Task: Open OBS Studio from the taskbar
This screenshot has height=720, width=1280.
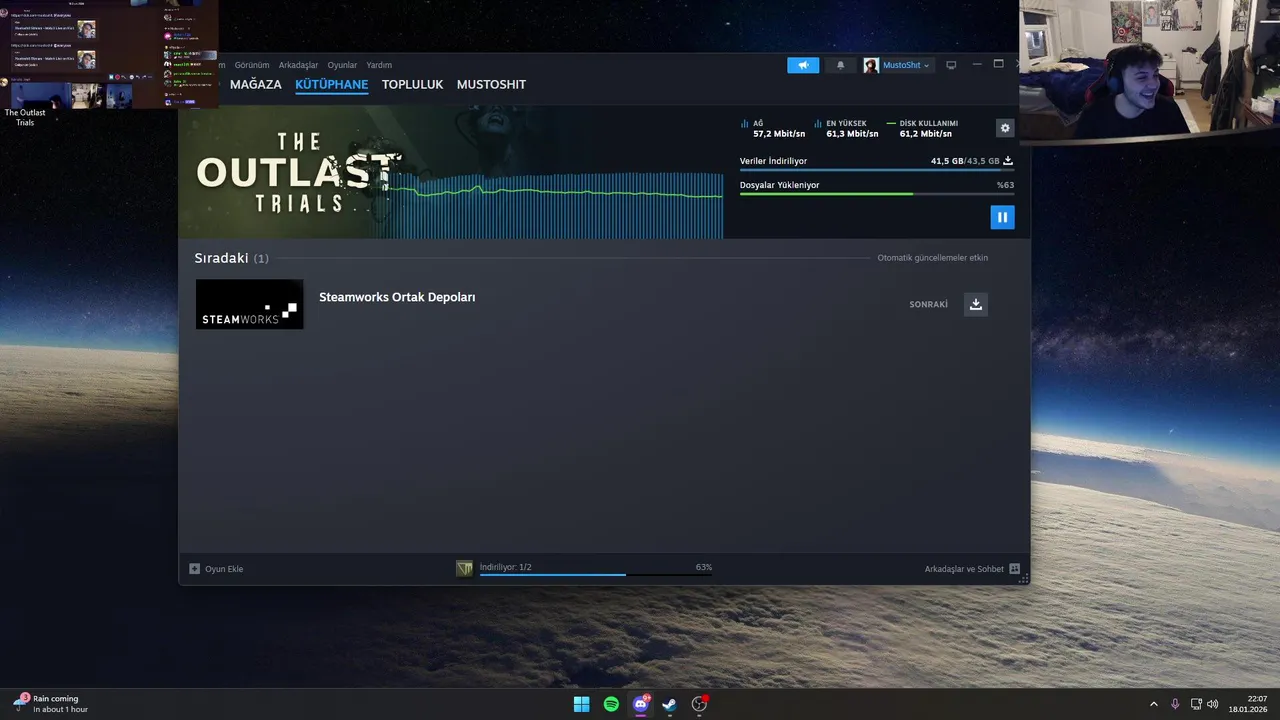Action: click(x=699, y=704)
